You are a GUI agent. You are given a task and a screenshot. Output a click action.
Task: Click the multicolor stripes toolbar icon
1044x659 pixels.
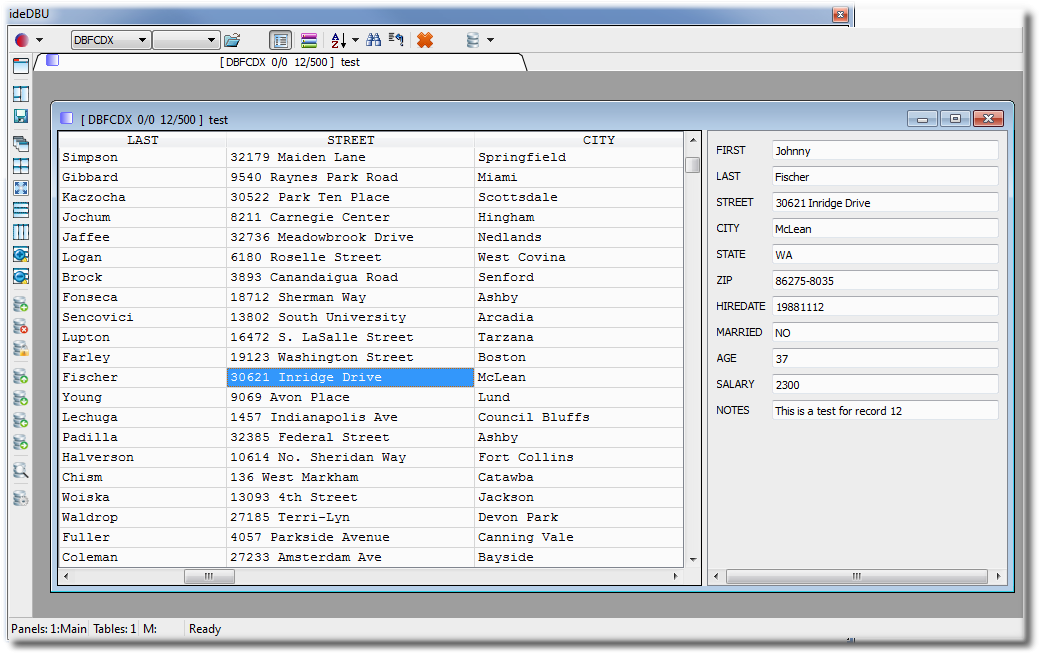(x=309, y=40)
